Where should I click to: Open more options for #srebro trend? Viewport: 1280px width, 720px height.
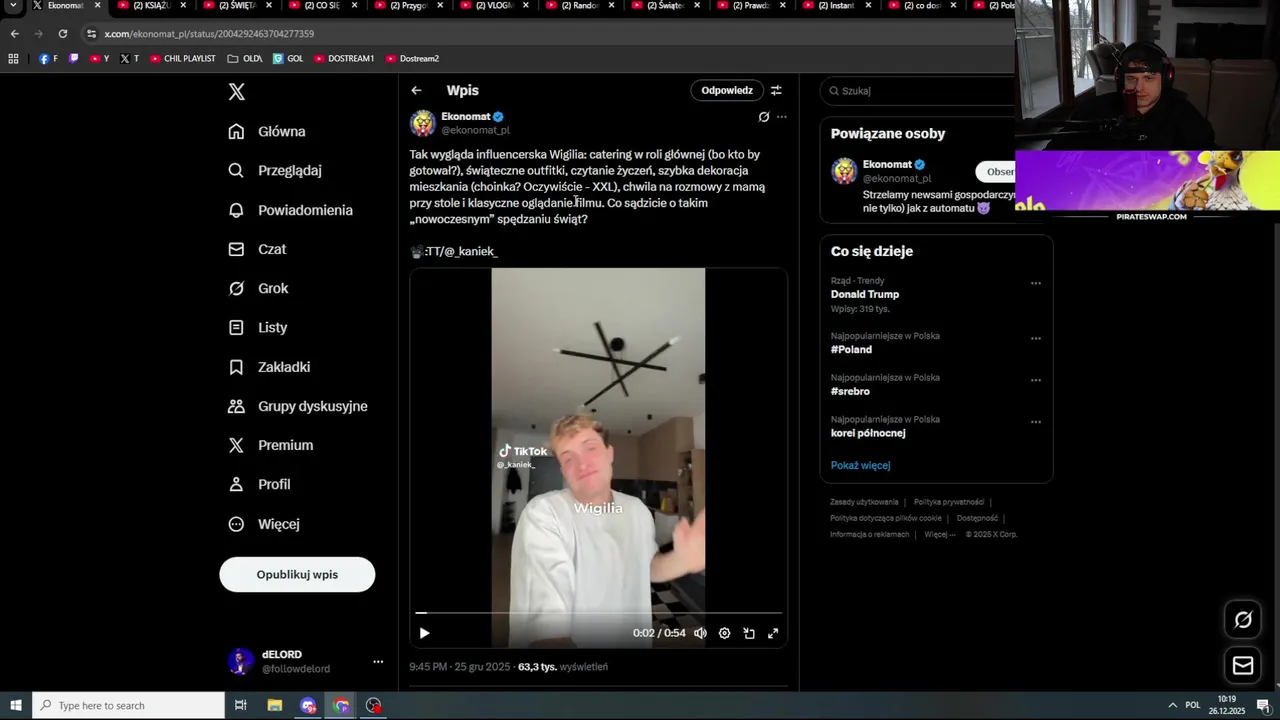(x=1036, y=380)
